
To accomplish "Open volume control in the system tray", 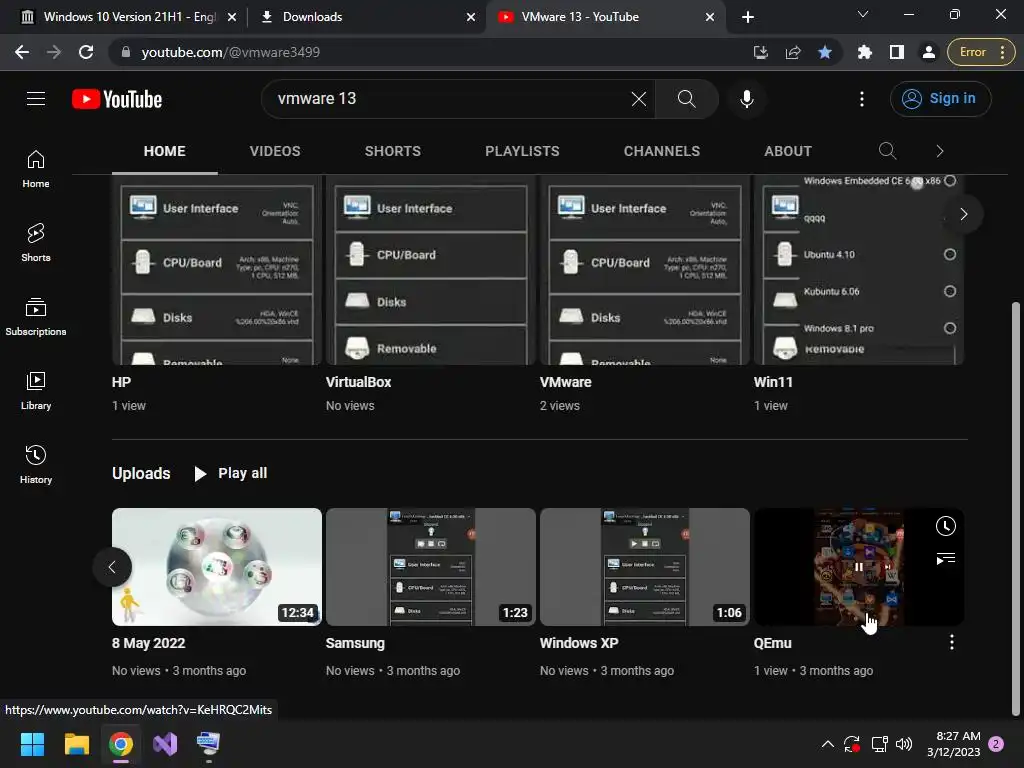I will click(904, 744).
